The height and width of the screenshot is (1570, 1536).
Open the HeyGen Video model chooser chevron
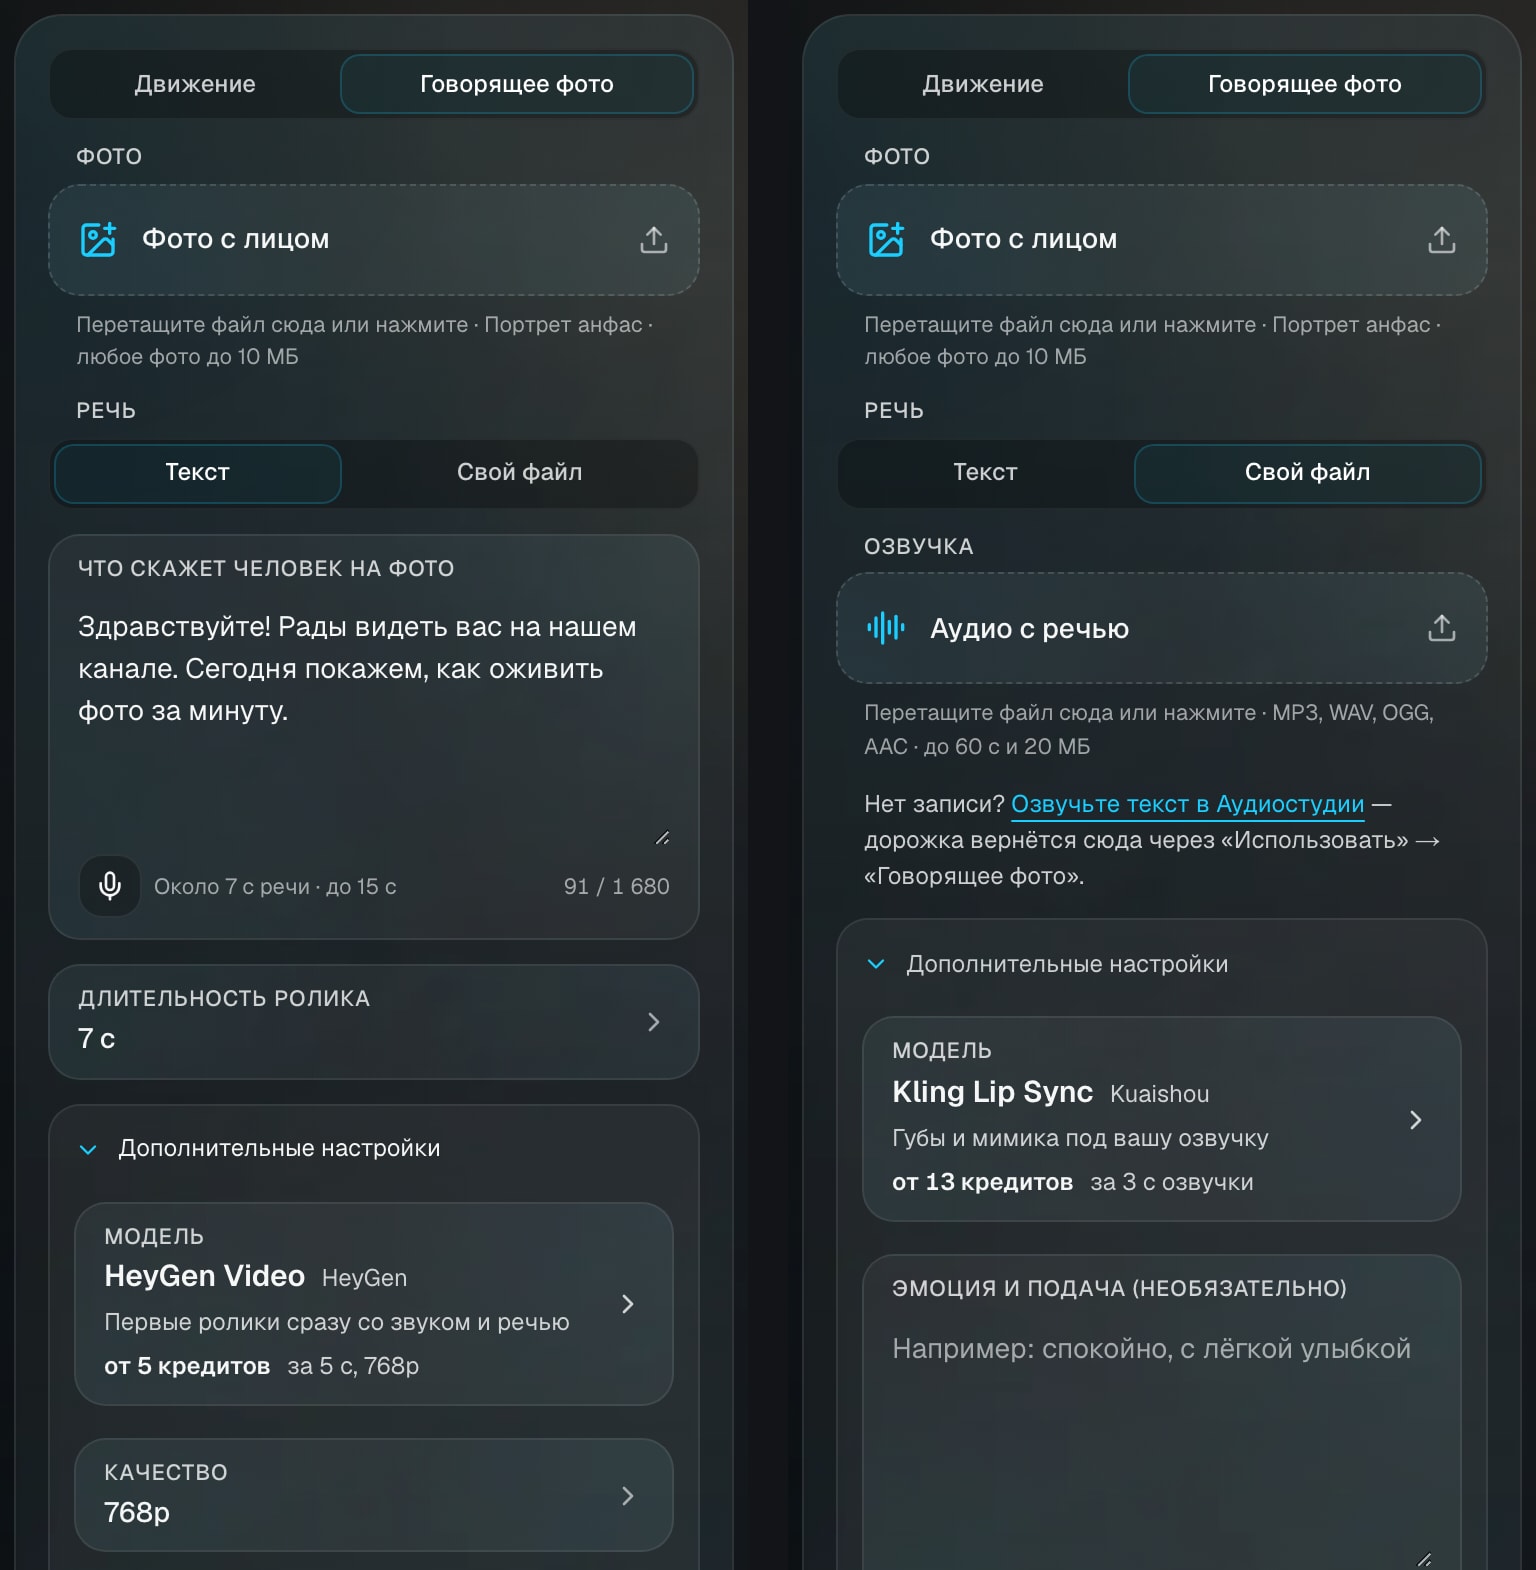[x=628, y=1304]
